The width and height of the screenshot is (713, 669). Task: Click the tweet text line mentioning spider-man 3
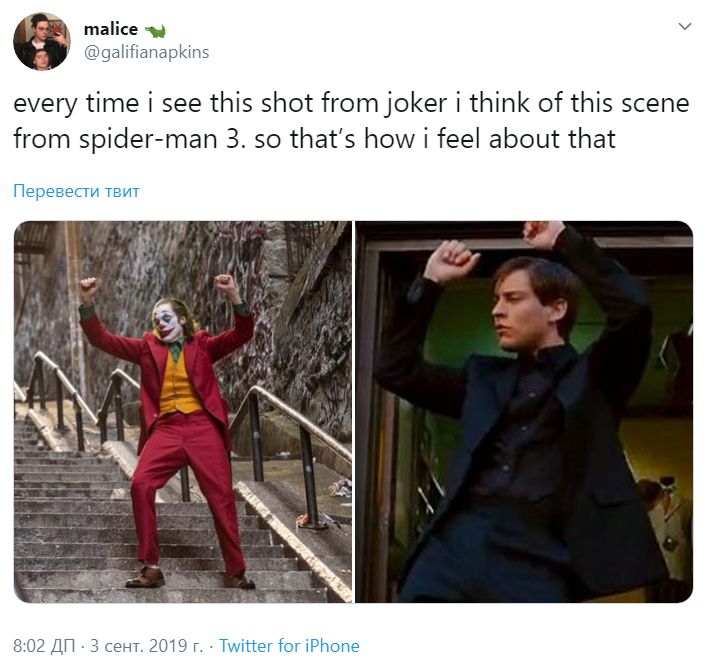pos(314,139)
